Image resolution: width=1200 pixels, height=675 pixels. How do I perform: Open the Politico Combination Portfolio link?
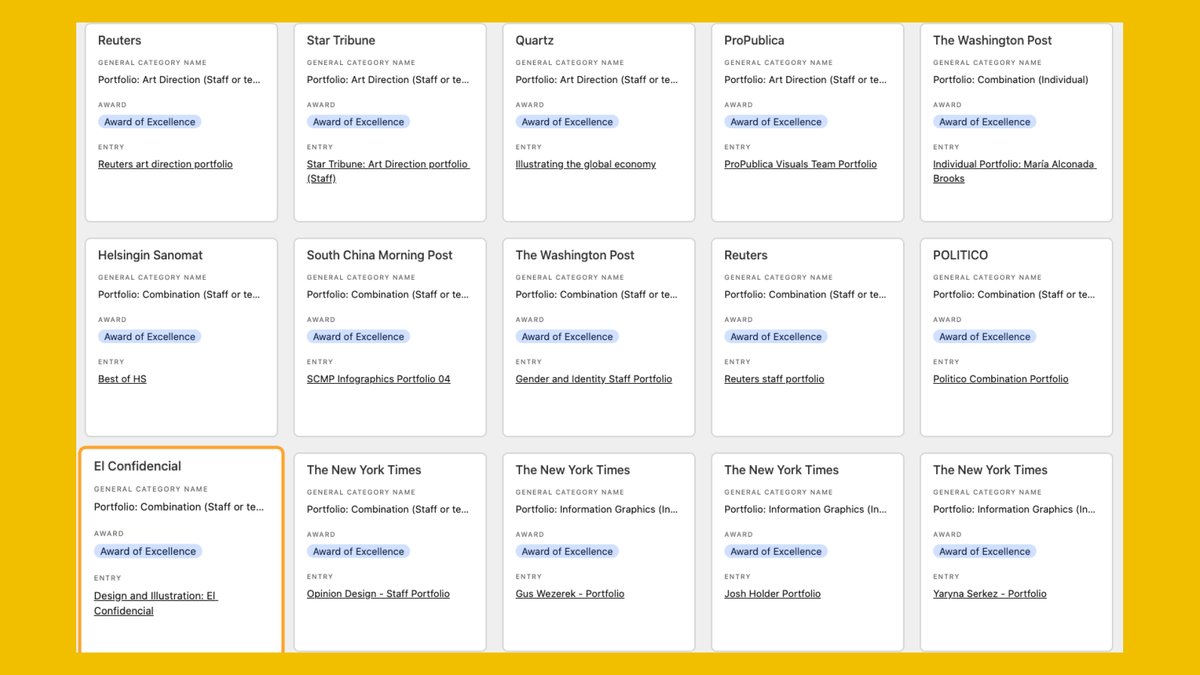tap(1000, 379)
